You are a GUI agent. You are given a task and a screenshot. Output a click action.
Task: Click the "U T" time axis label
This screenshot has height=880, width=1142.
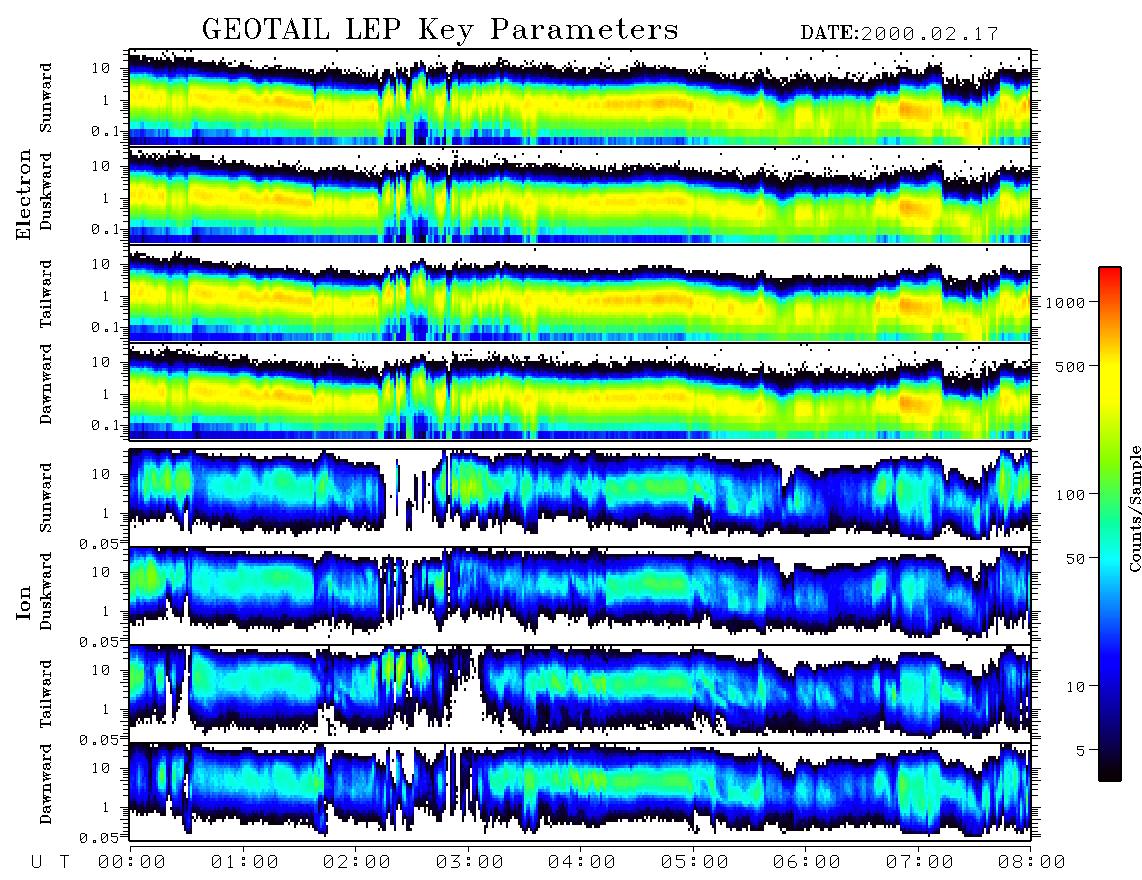coord(50,863)
